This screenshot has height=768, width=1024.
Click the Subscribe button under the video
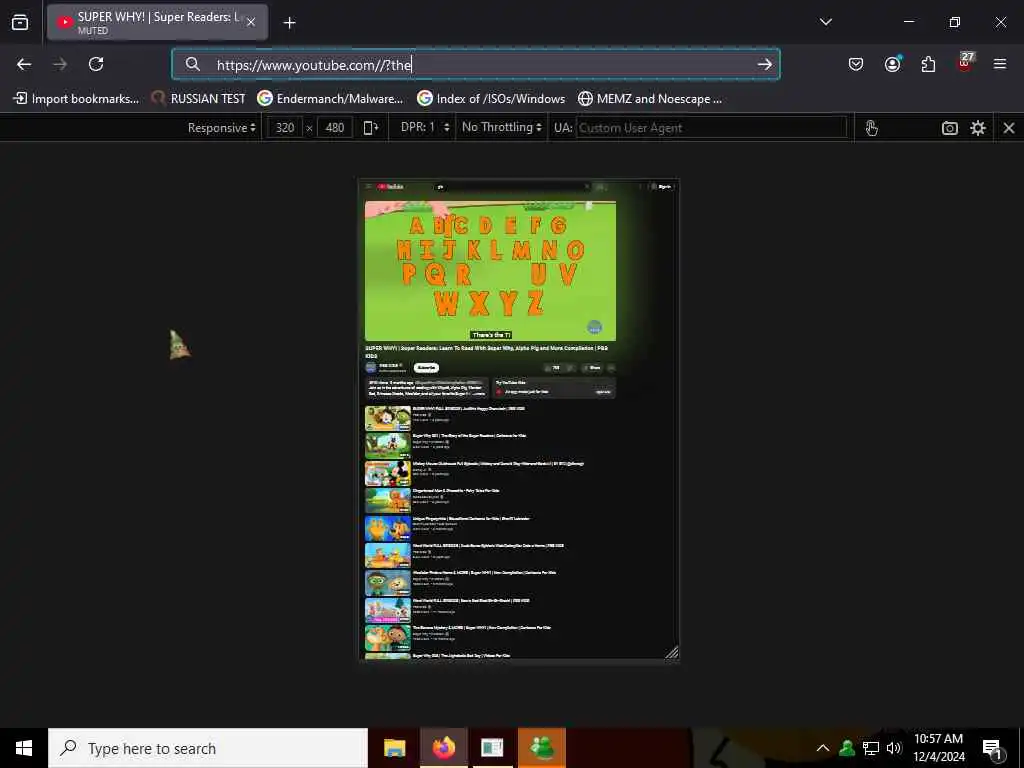pyautogui.click(x=426, y=368)
